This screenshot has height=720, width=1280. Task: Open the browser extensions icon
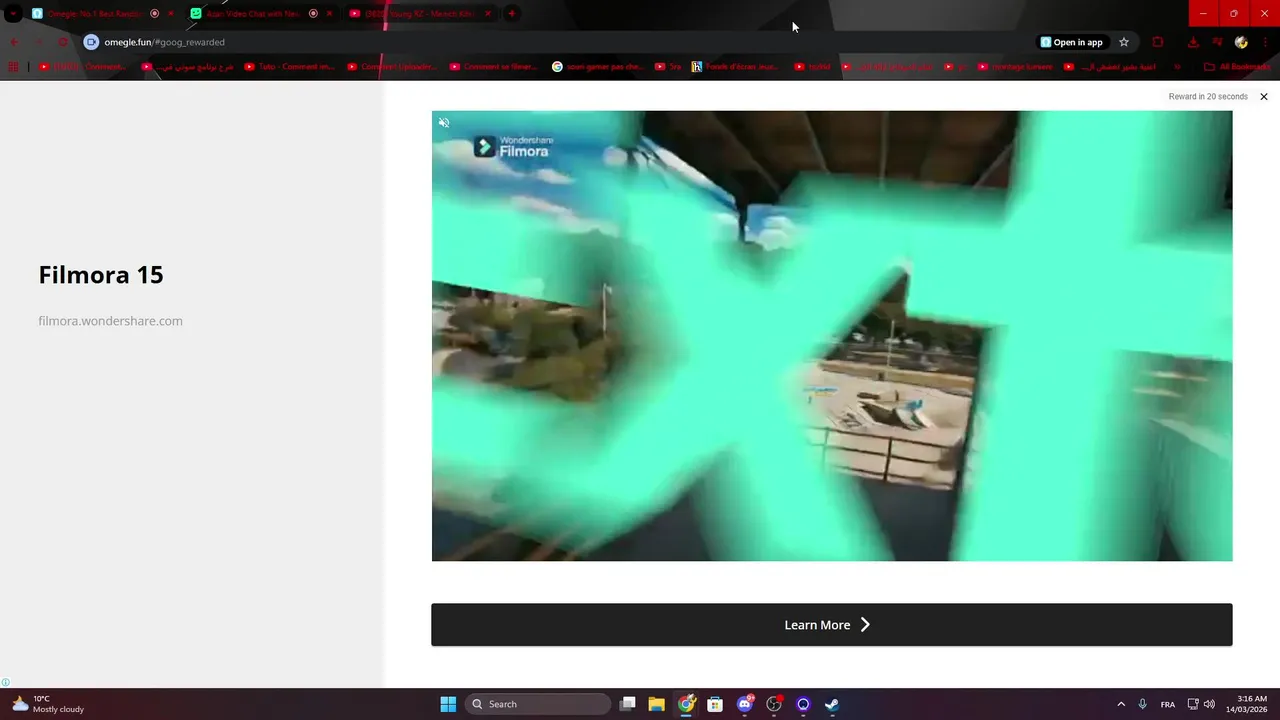pos(1158,42)
